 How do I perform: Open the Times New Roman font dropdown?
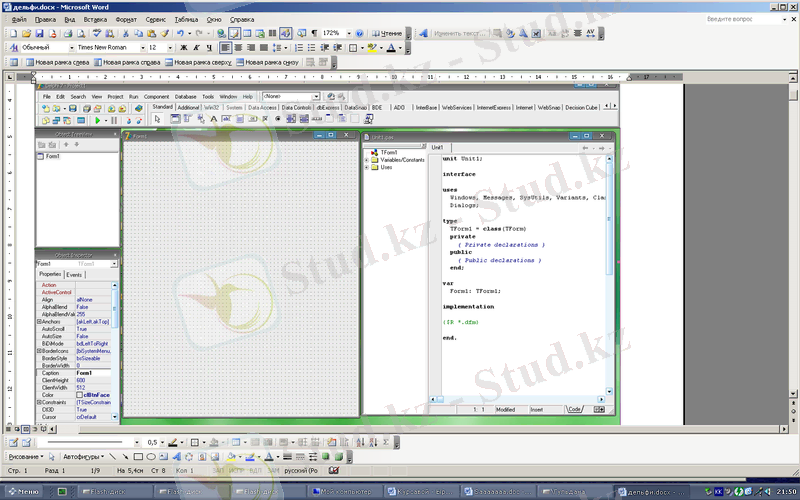pyautogui.click(x=108, y=47)
